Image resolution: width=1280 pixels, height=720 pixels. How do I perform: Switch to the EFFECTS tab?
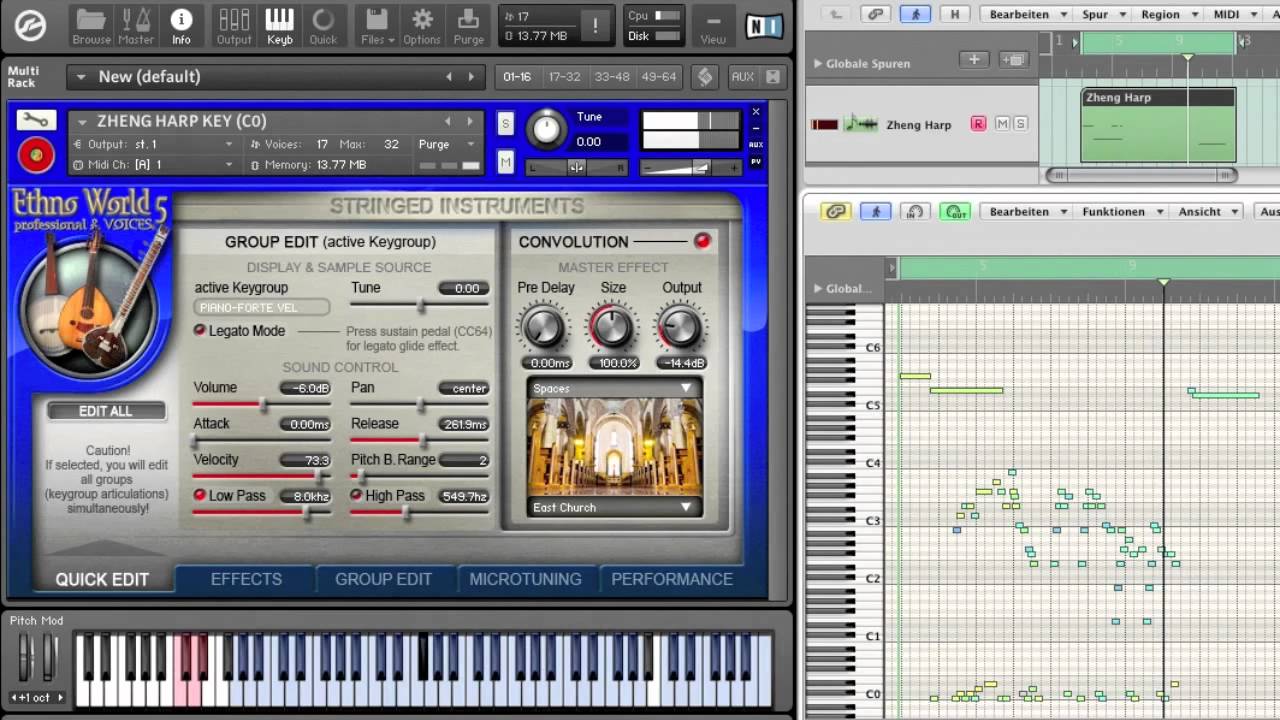click(x=246, y=579)
